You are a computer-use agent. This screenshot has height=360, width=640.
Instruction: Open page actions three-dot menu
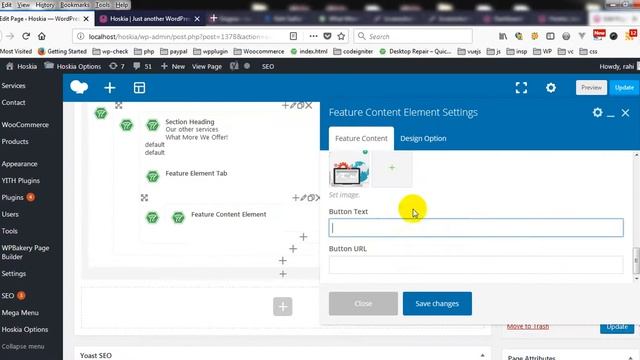click(313, 36)
